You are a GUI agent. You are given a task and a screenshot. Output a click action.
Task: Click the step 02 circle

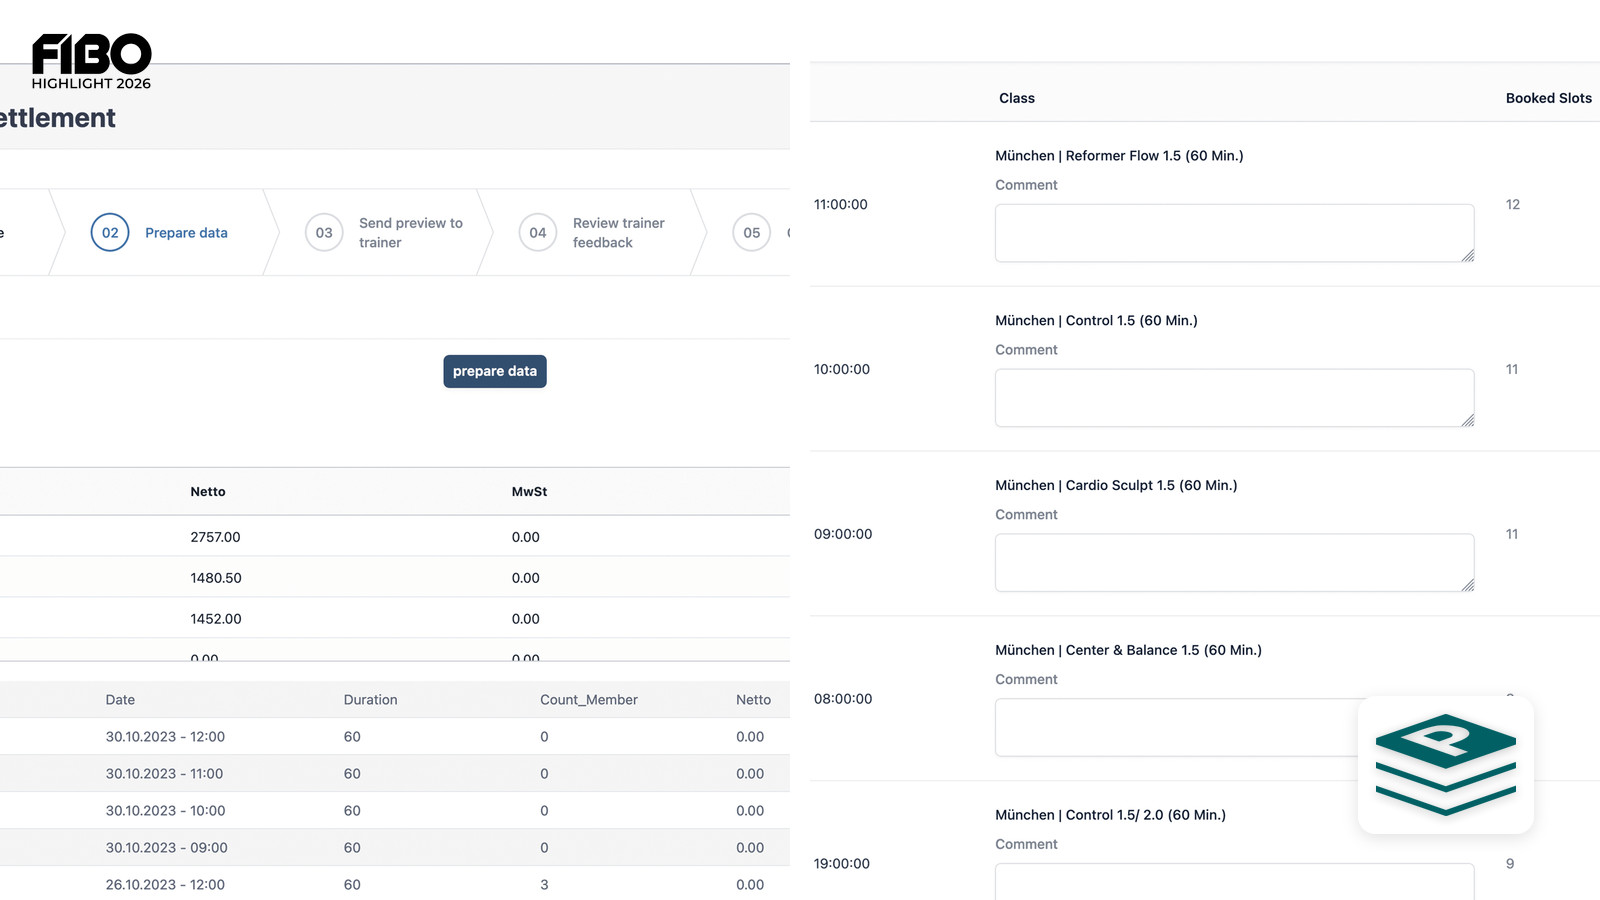click(110, 233)
